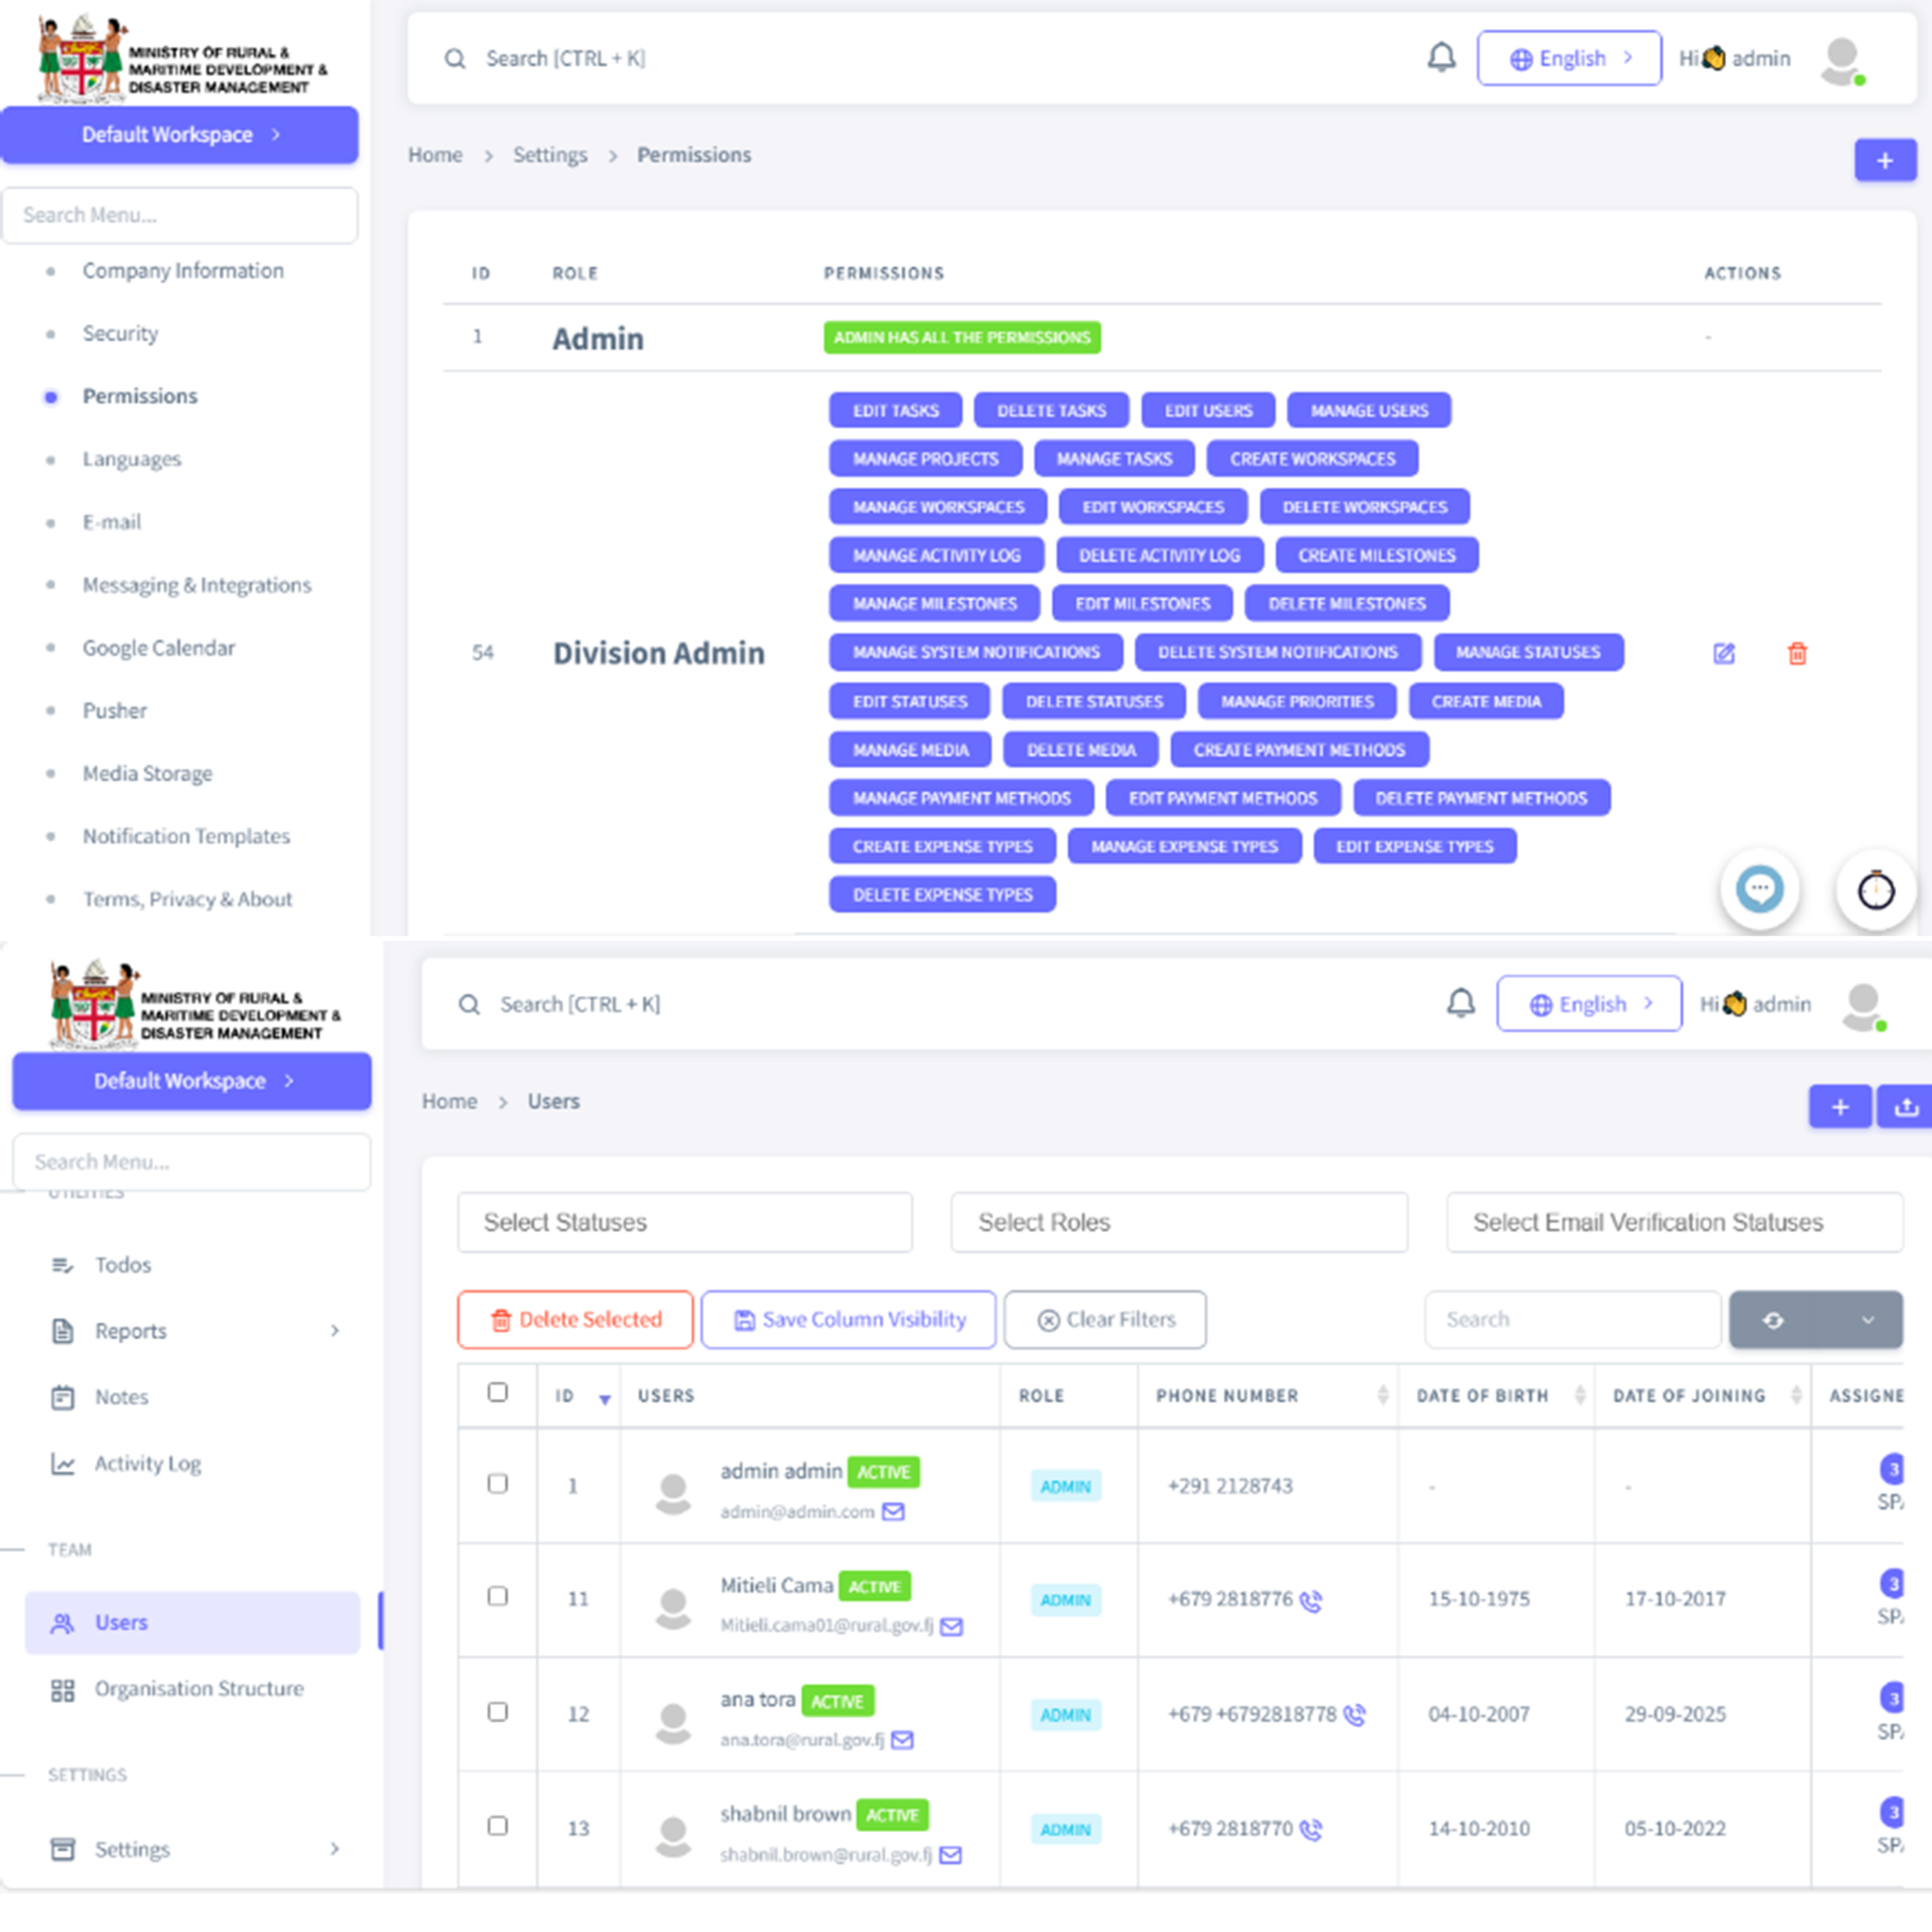Click the envelope icon next to shabnil.brown@rural.gov.fj

click(x=951, y=1855)
